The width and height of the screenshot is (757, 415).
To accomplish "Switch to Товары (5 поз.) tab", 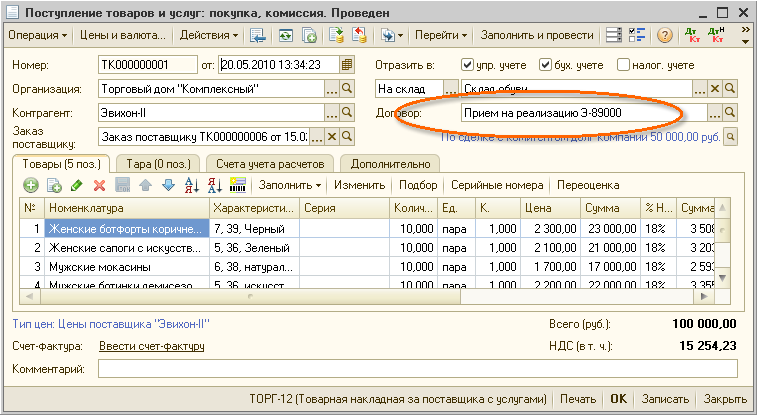I will [61, 164].
